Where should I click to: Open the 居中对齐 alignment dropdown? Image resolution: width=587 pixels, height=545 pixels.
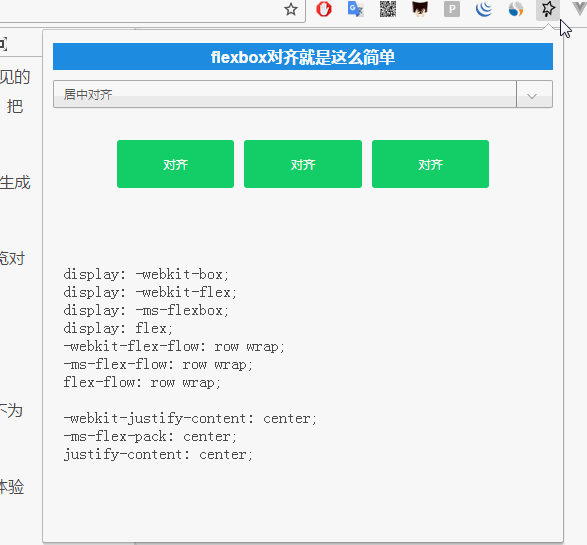(x=303, y=94)
